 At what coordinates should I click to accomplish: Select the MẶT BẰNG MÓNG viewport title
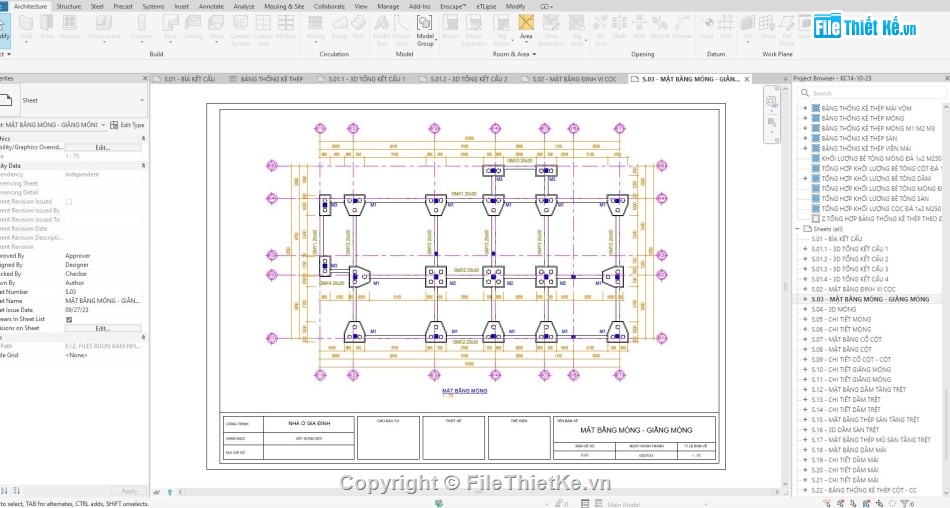(x=464, y=391)
